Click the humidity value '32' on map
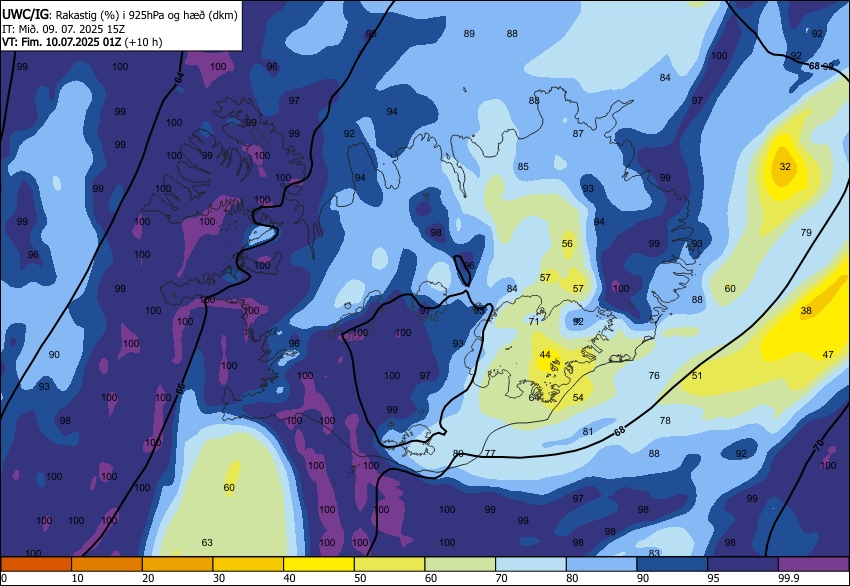The height and width of the screenshot is (586, 850). click(785, 166)
